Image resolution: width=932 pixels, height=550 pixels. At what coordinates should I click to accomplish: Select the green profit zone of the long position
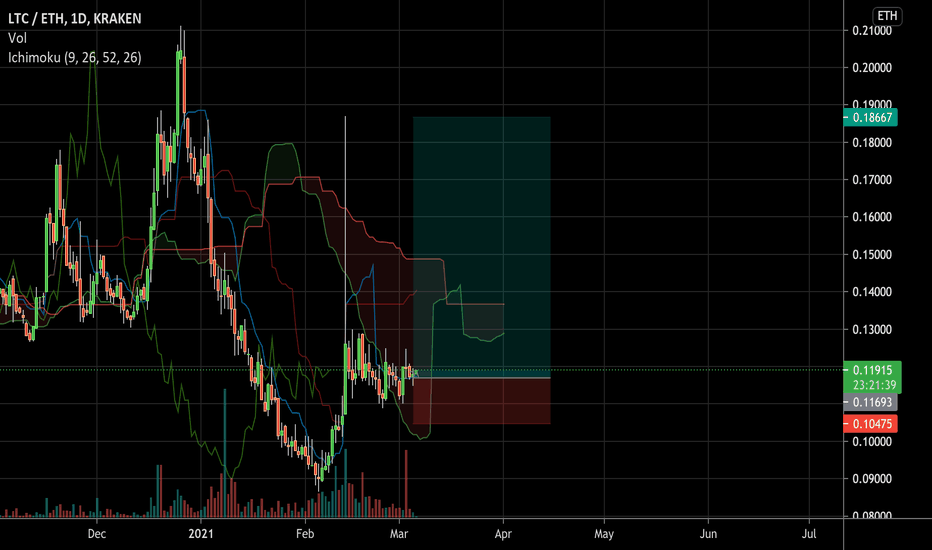pyautogui.click(x=481, y=247)
